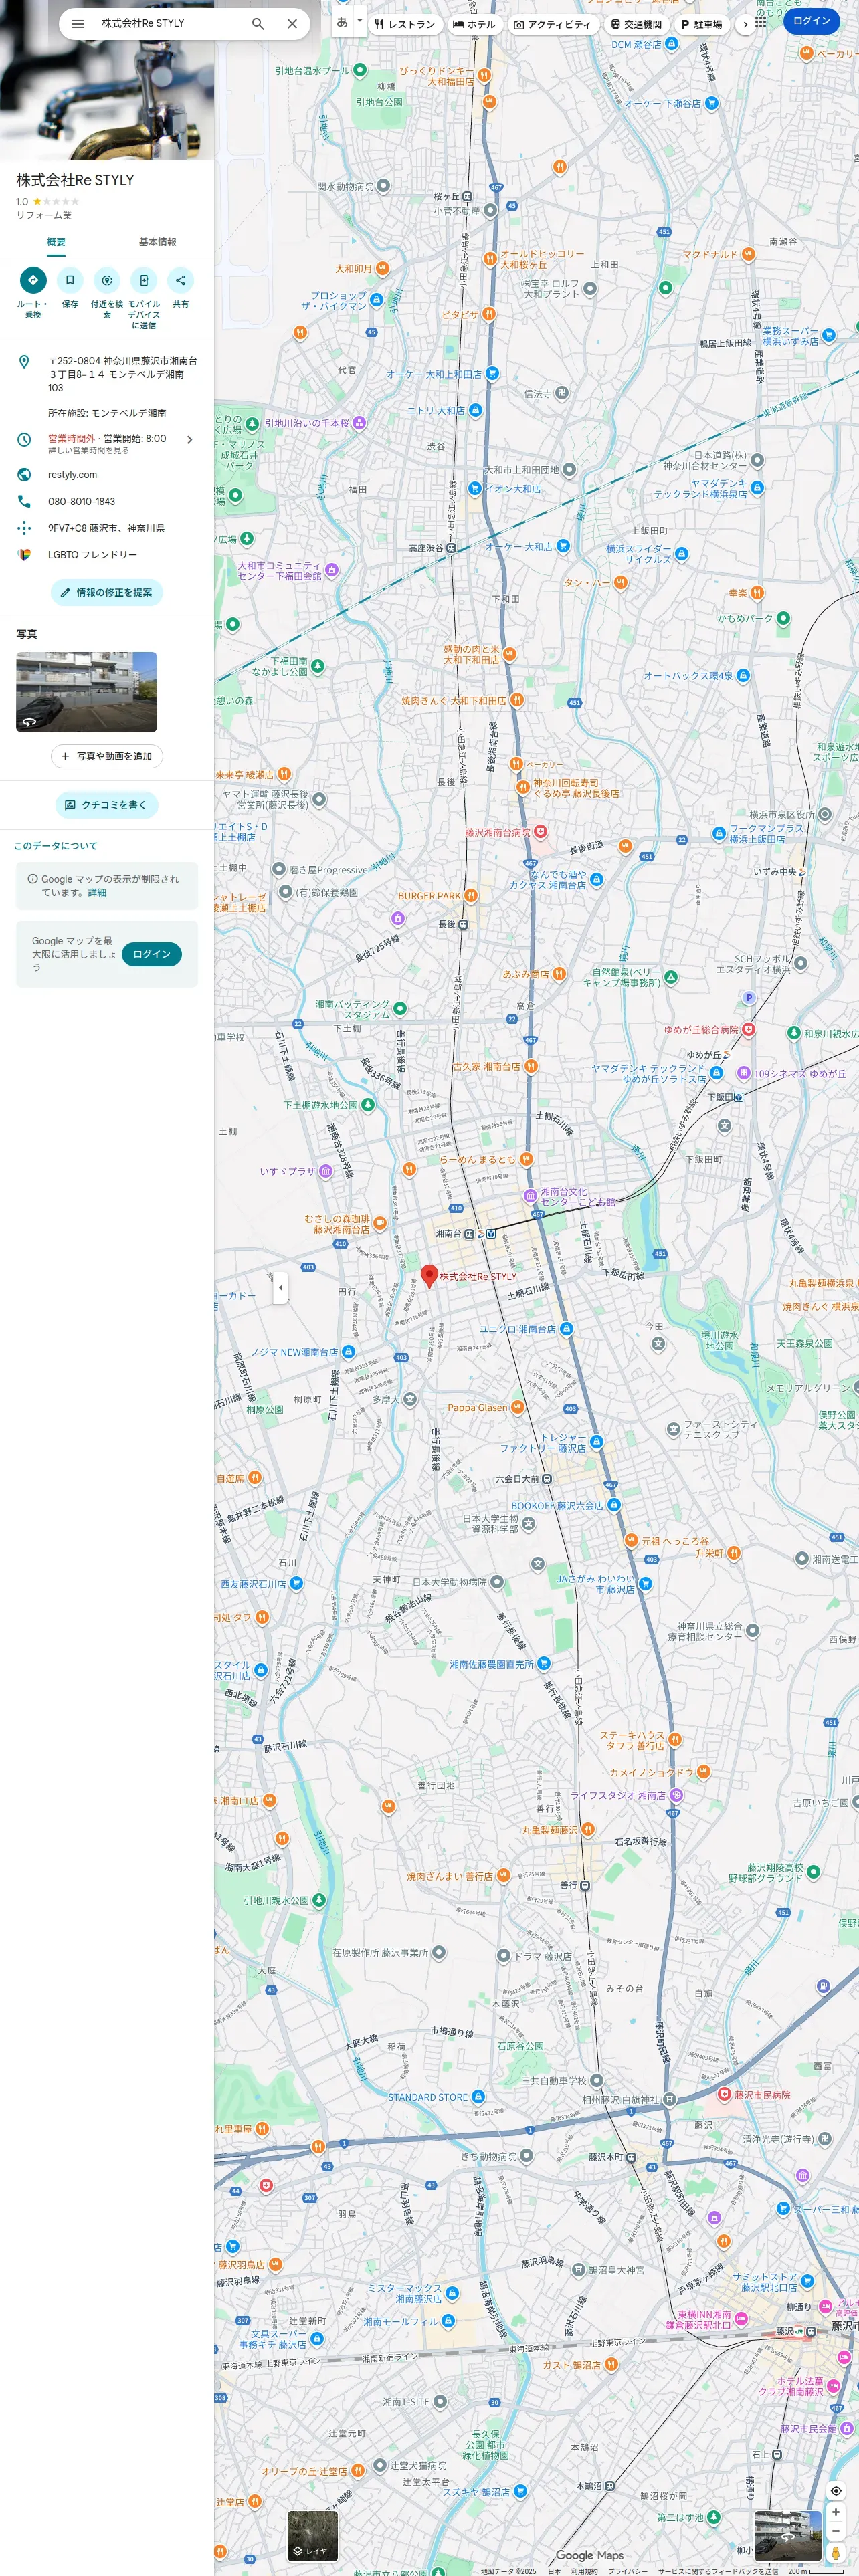Zoom out with the minus button

[x=836, y=2531]
